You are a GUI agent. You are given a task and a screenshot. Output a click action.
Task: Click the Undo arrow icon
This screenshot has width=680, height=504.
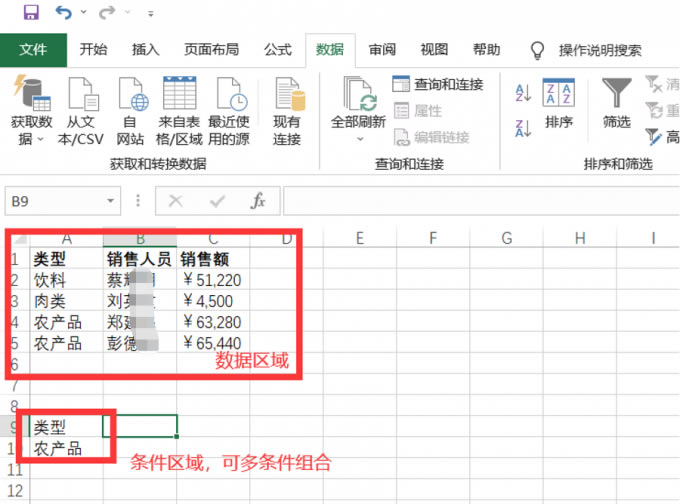[63, 12]
